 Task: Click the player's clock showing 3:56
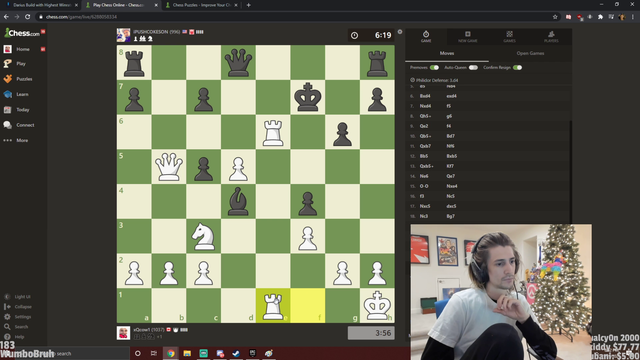pyautogui.click(x=371, y=333)
